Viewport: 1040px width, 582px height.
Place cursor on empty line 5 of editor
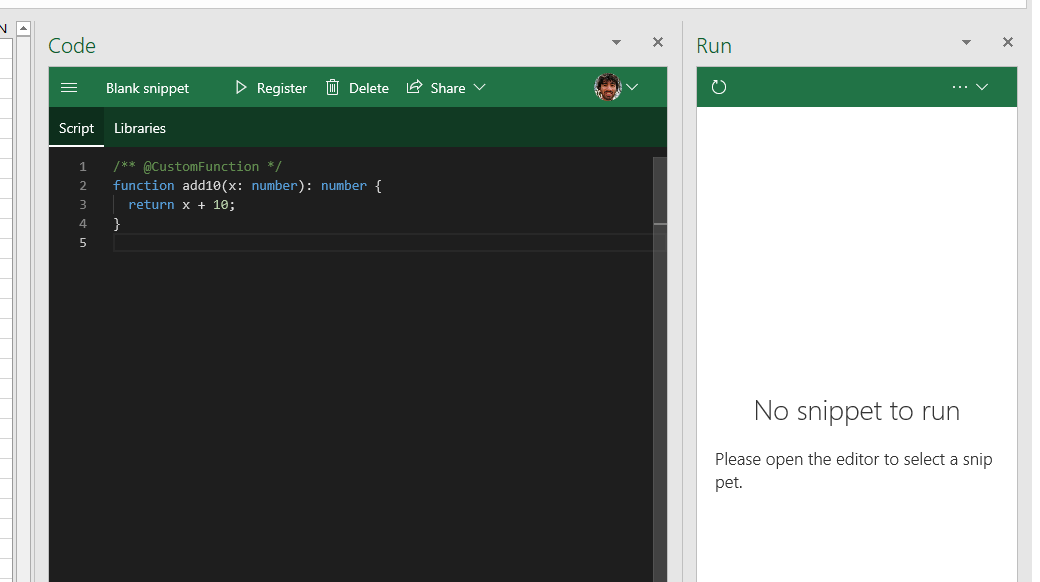click(x=200, y=242)
